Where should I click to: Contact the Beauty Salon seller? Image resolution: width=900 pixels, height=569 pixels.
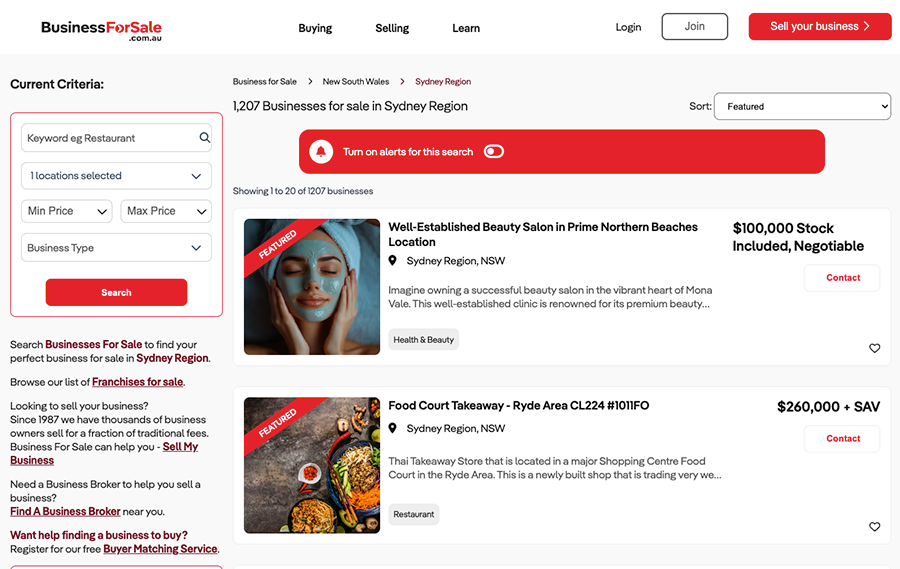pyautogui.click(x=843, y=278)
